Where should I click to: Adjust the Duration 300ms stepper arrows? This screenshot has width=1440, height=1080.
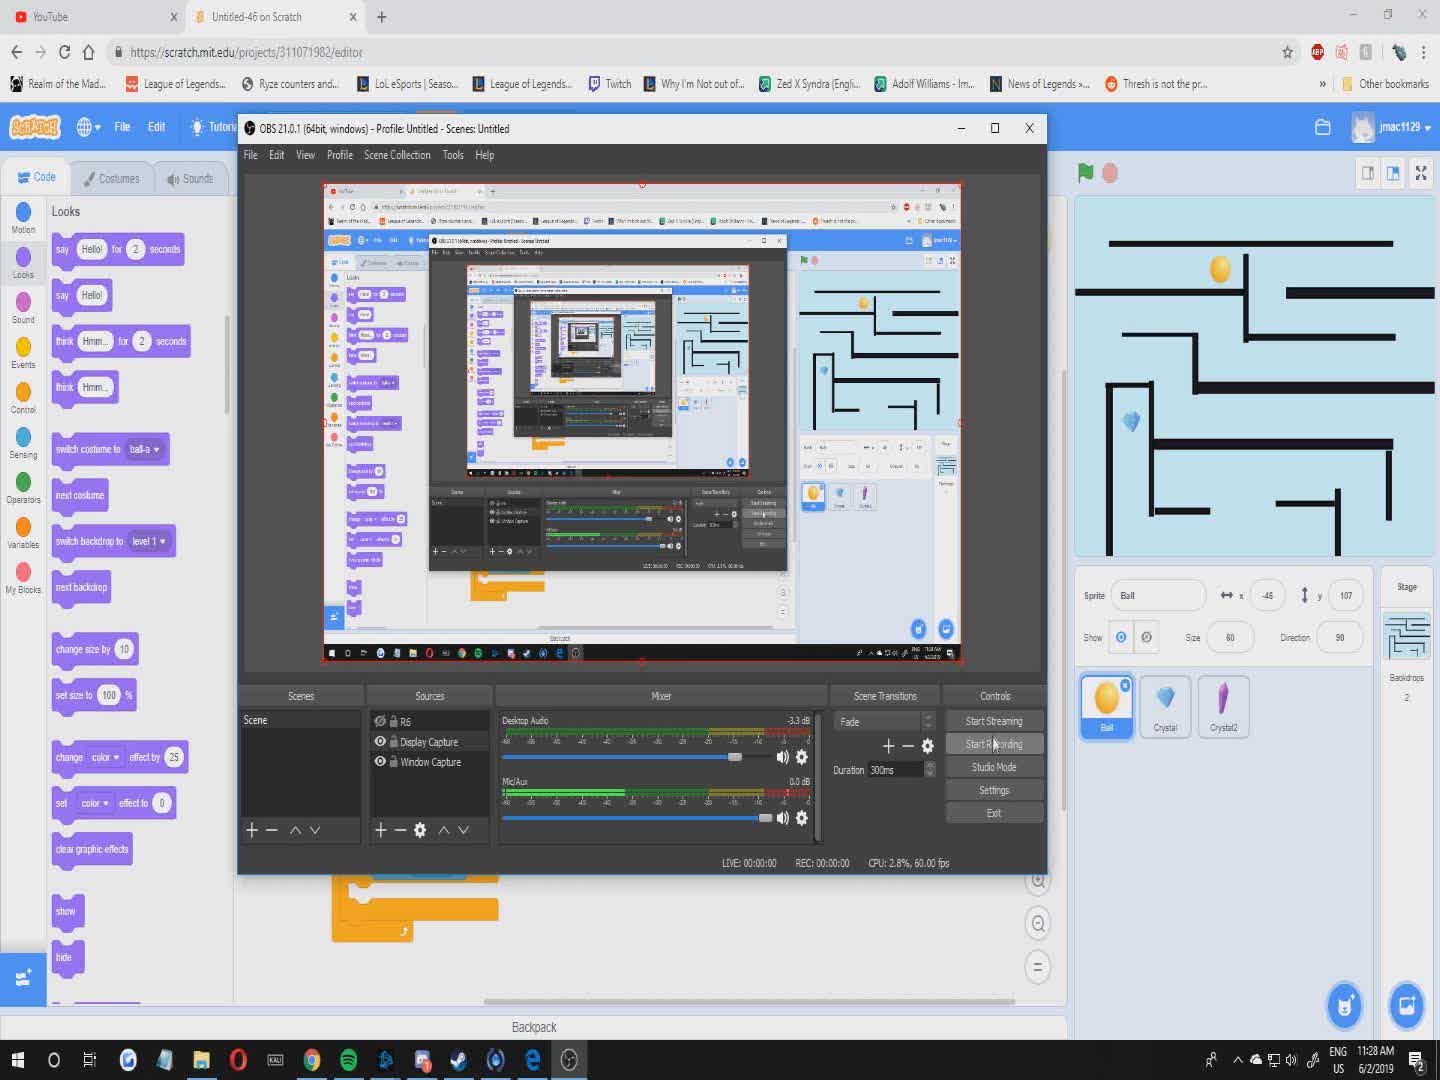pyautogui.click(x=930, y=769)
